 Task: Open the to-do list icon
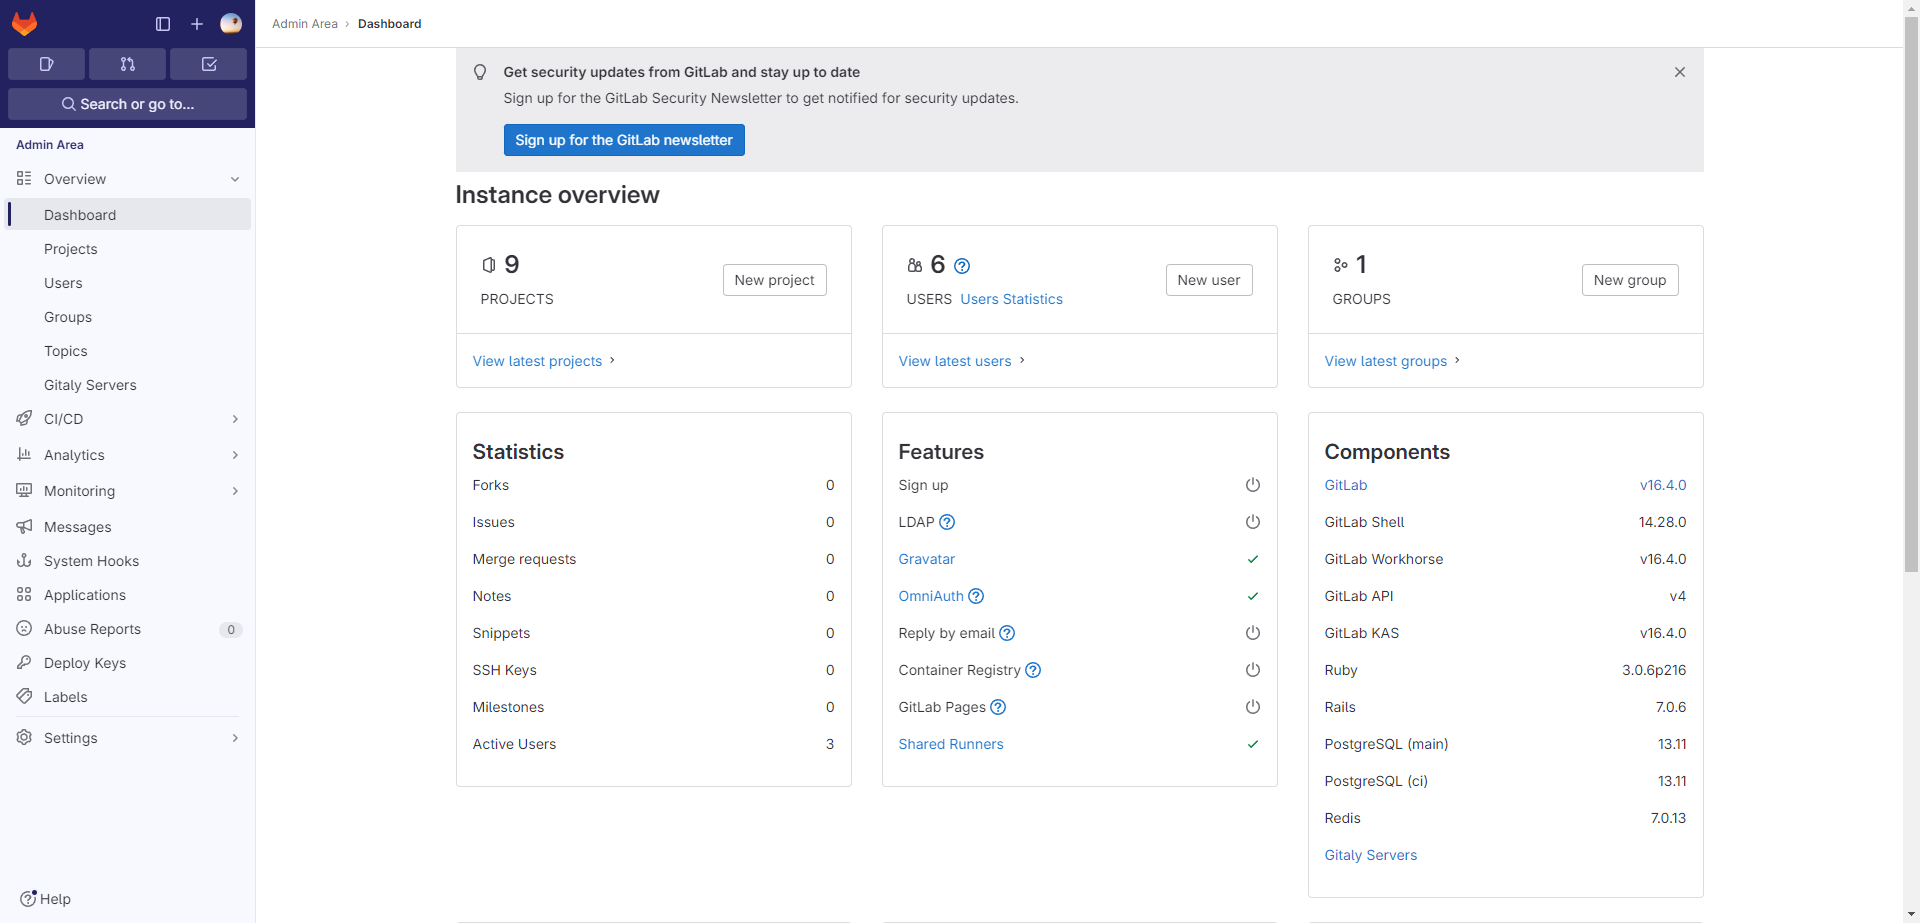[x=209, y=64]
